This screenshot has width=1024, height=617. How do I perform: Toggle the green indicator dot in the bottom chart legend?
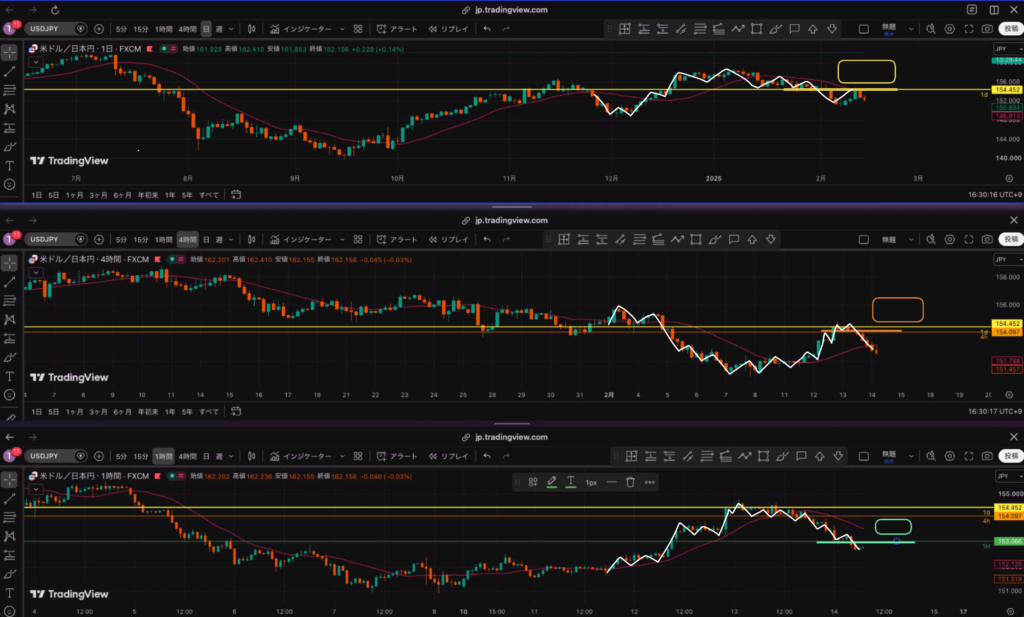(172, 476)
